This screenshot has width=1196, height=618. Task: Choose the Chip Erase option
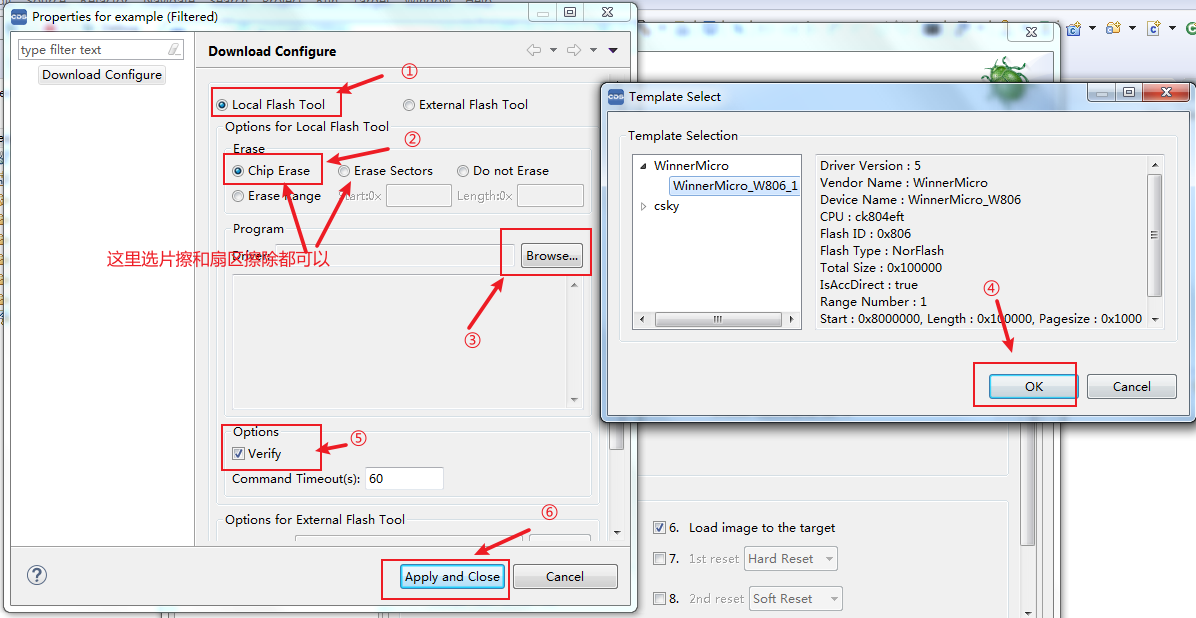point(238,171)
